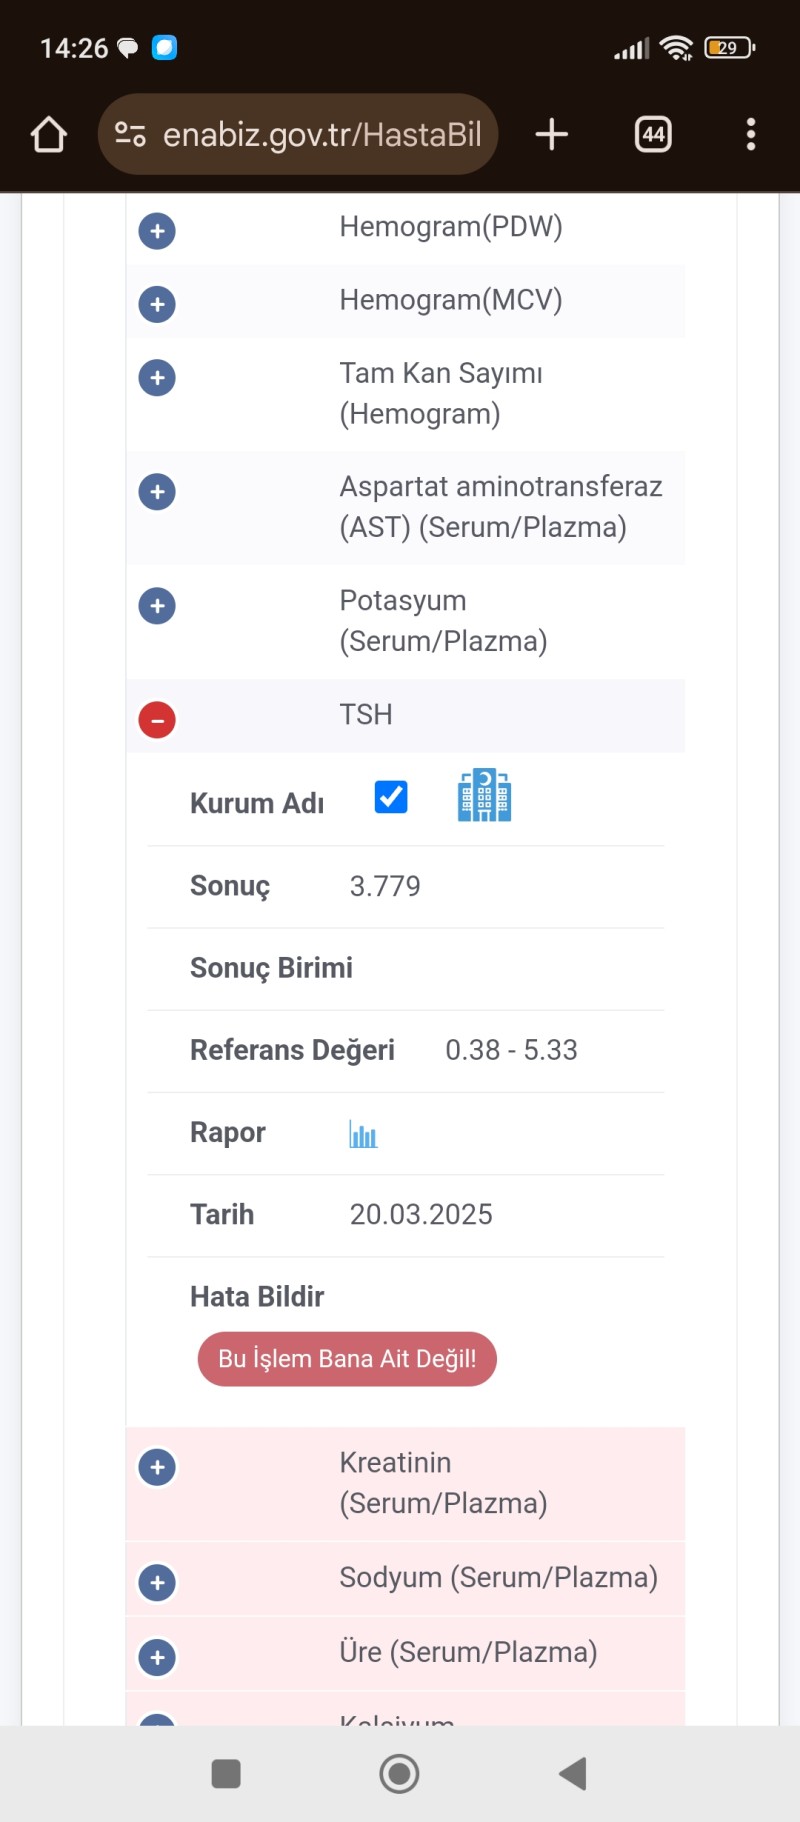The width and height of the screenshot is (800, 1822).
Task: Collapse the TSH result row
Action: [x=157, y=720]
